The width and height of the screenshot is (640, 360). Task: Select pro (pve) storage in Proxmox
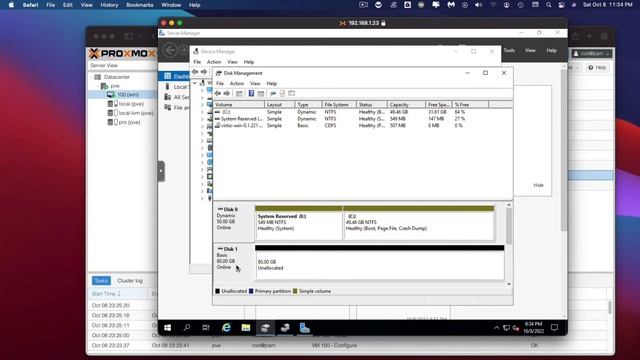coord(129,122)
